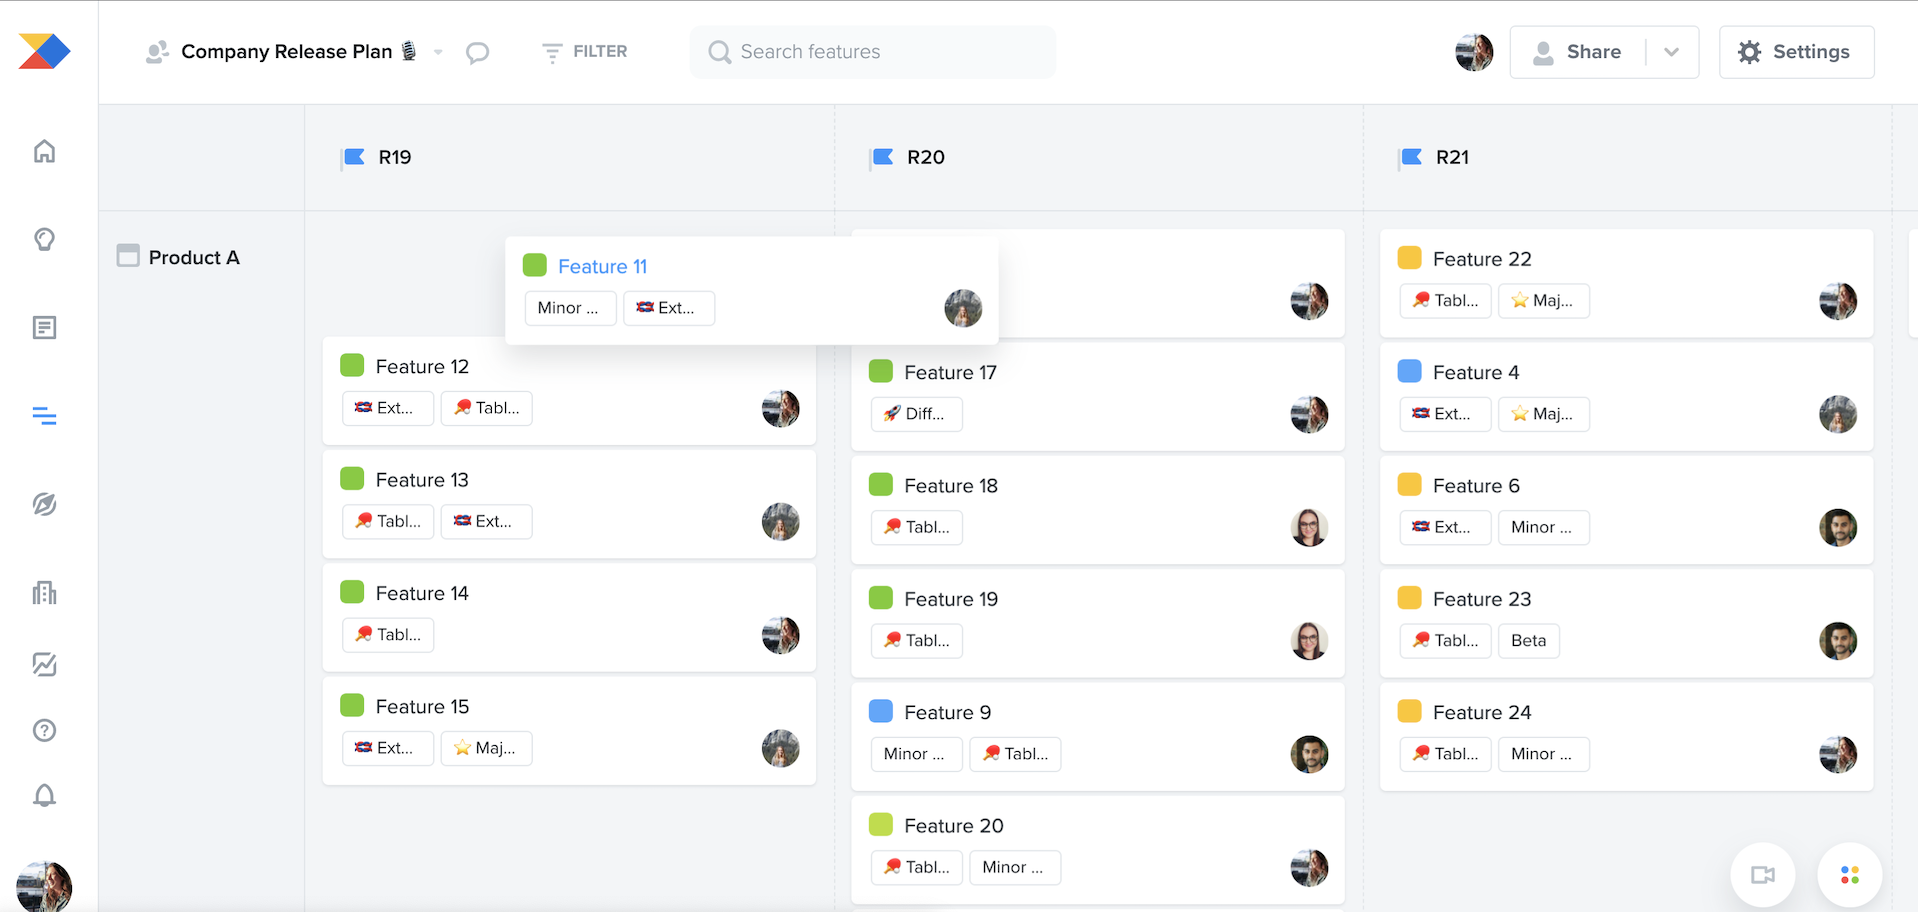The image size is (1918, 912).
Task: Click the green status swatch of Feature 14
Action: (352, 592)
